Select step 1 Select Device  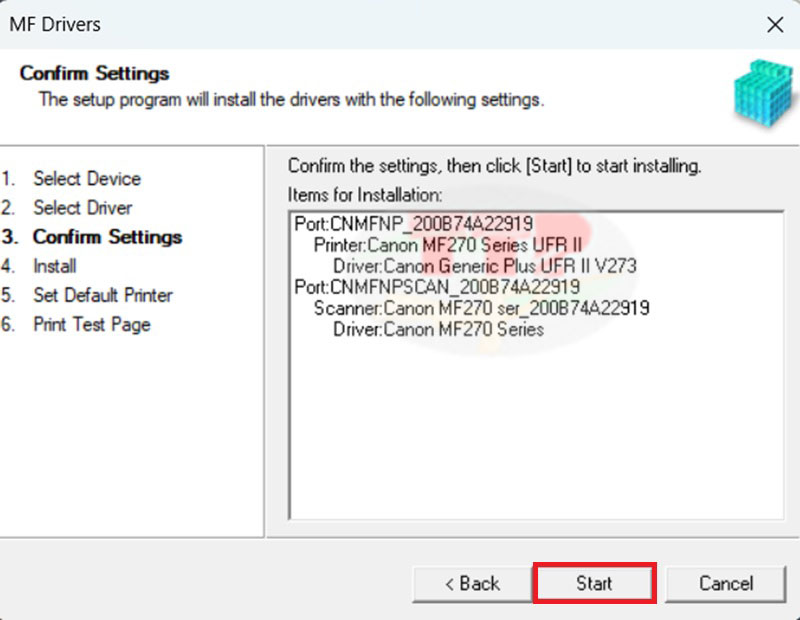[x=86, y=179]
